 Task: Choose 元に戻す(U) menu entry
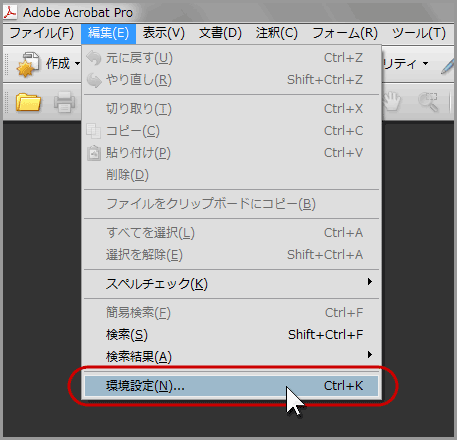pos(232,58)
